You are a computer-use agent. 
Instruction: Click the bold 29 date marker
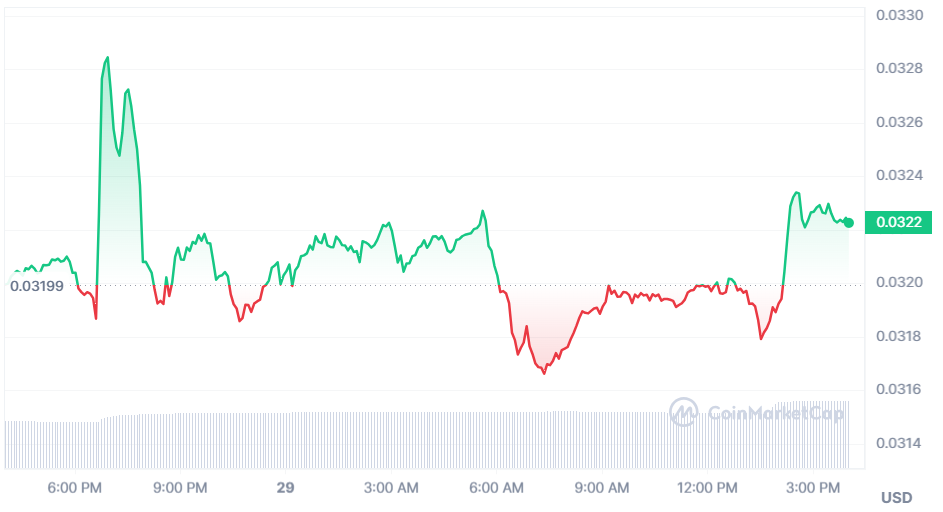tap(286, 488)
